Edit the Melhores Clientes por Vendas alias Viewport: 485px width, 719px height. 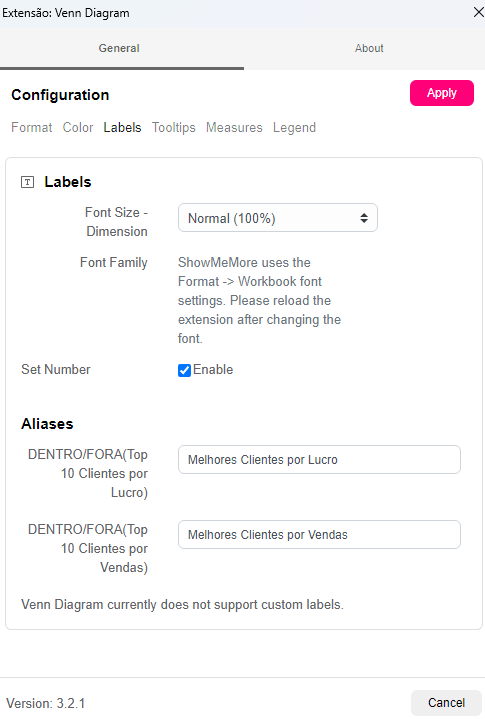click(x=319, y=534)
